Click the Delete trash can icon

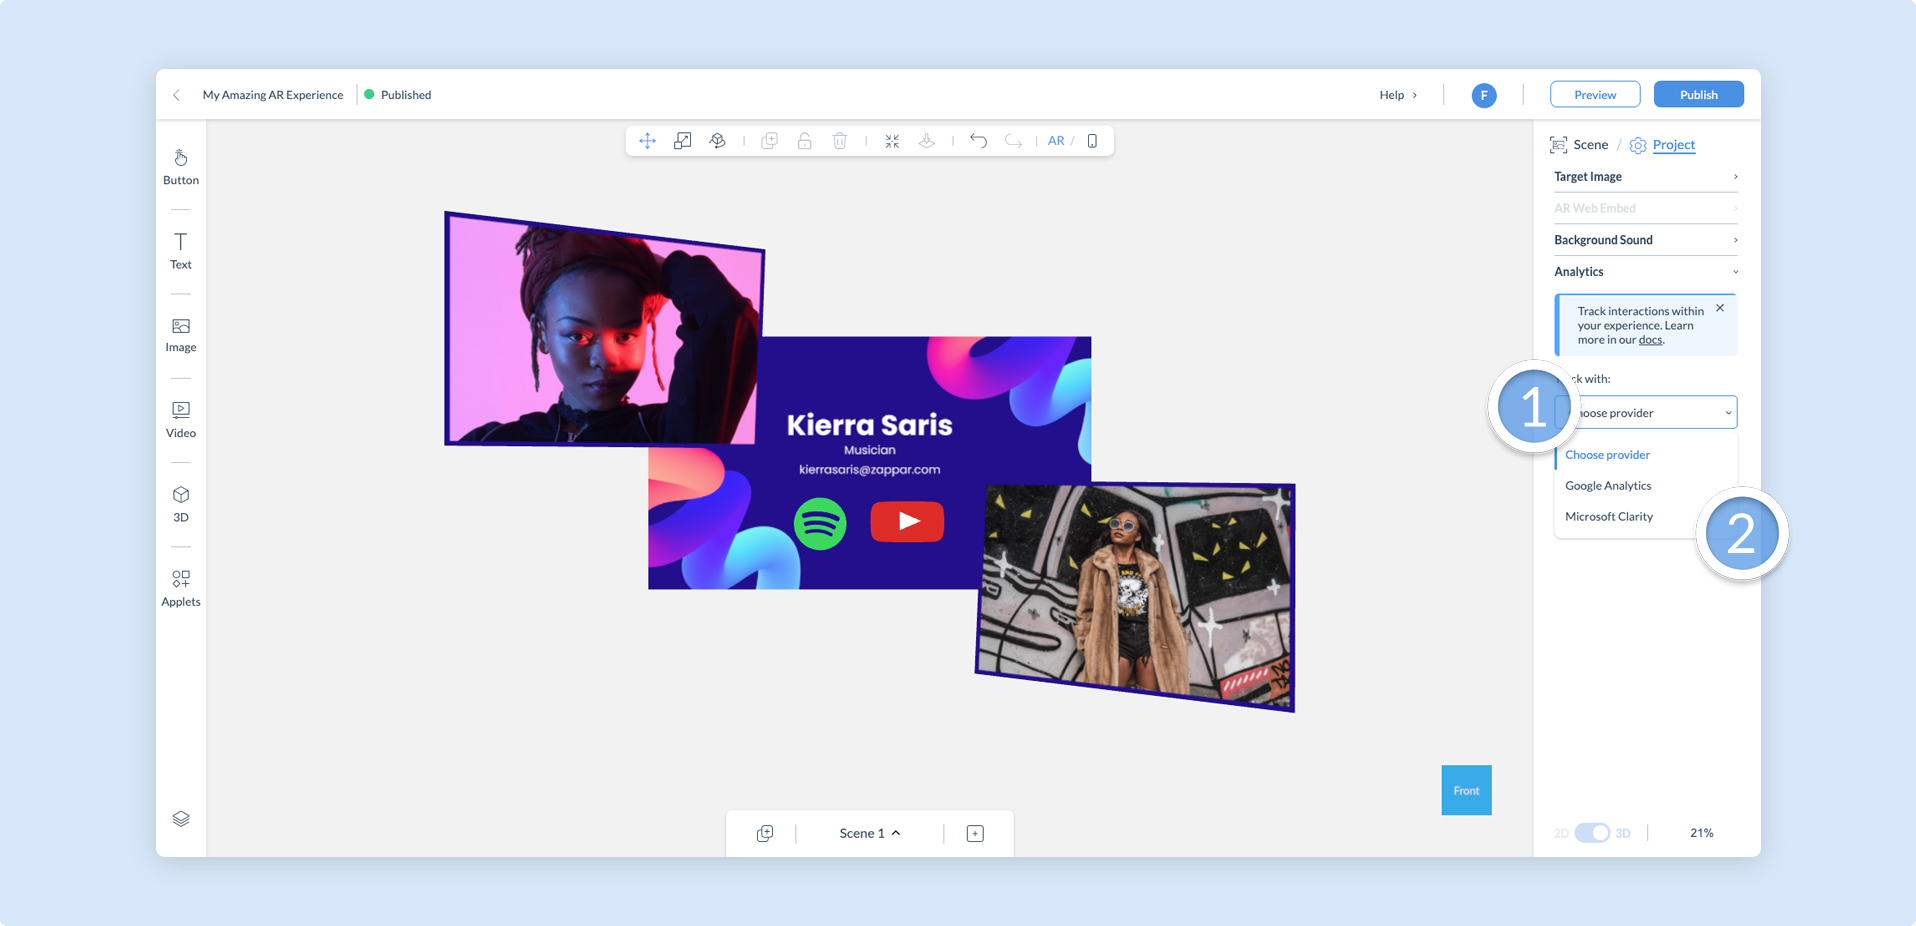point(840,141)
